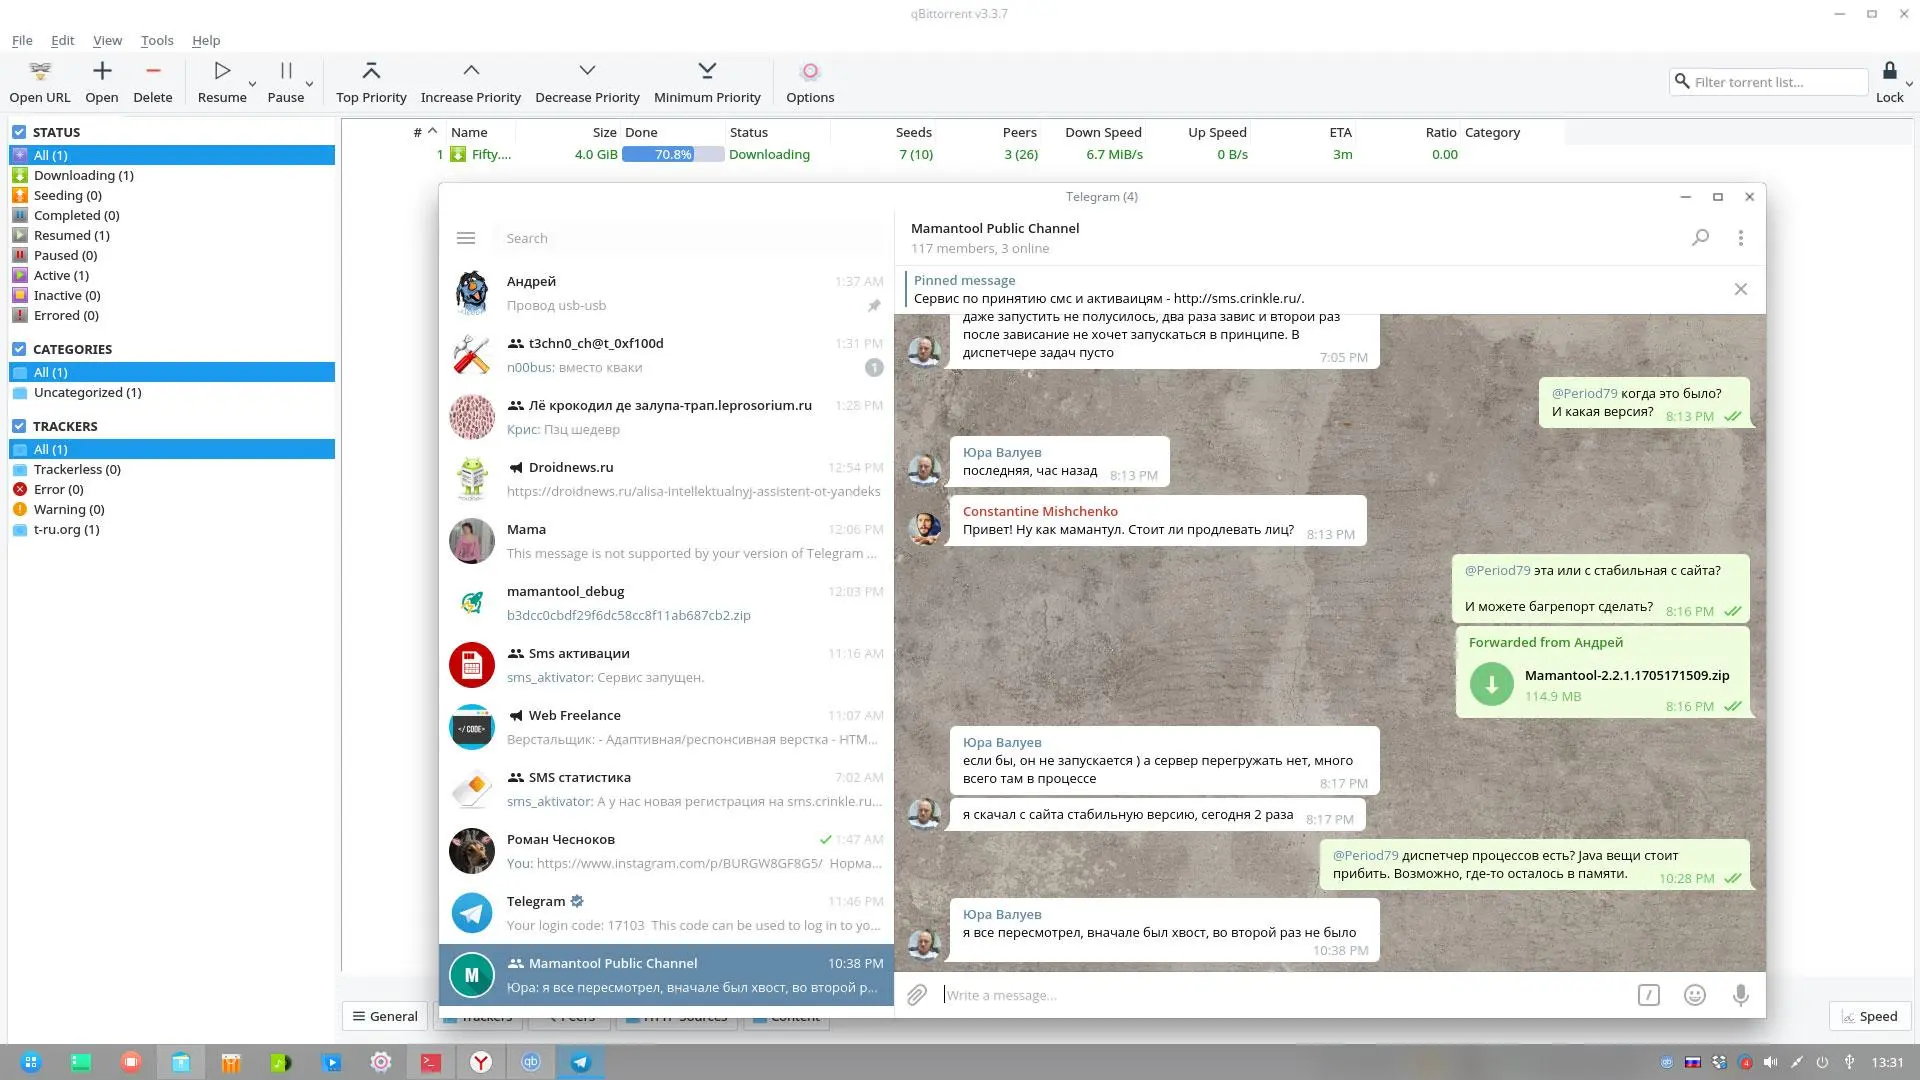Click Decrease Priority arrow icon
This screenshot has height=1080, width=1920.
pos(587,71)
